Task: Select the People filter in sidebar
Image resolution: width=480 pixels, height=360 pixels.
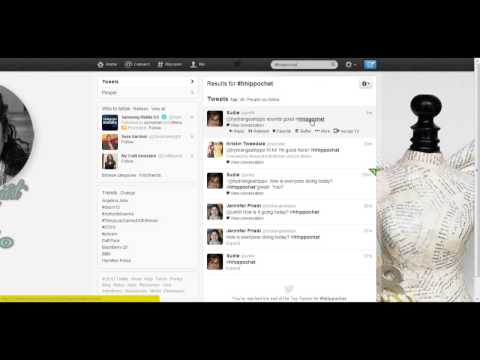Action: (147, 92)
